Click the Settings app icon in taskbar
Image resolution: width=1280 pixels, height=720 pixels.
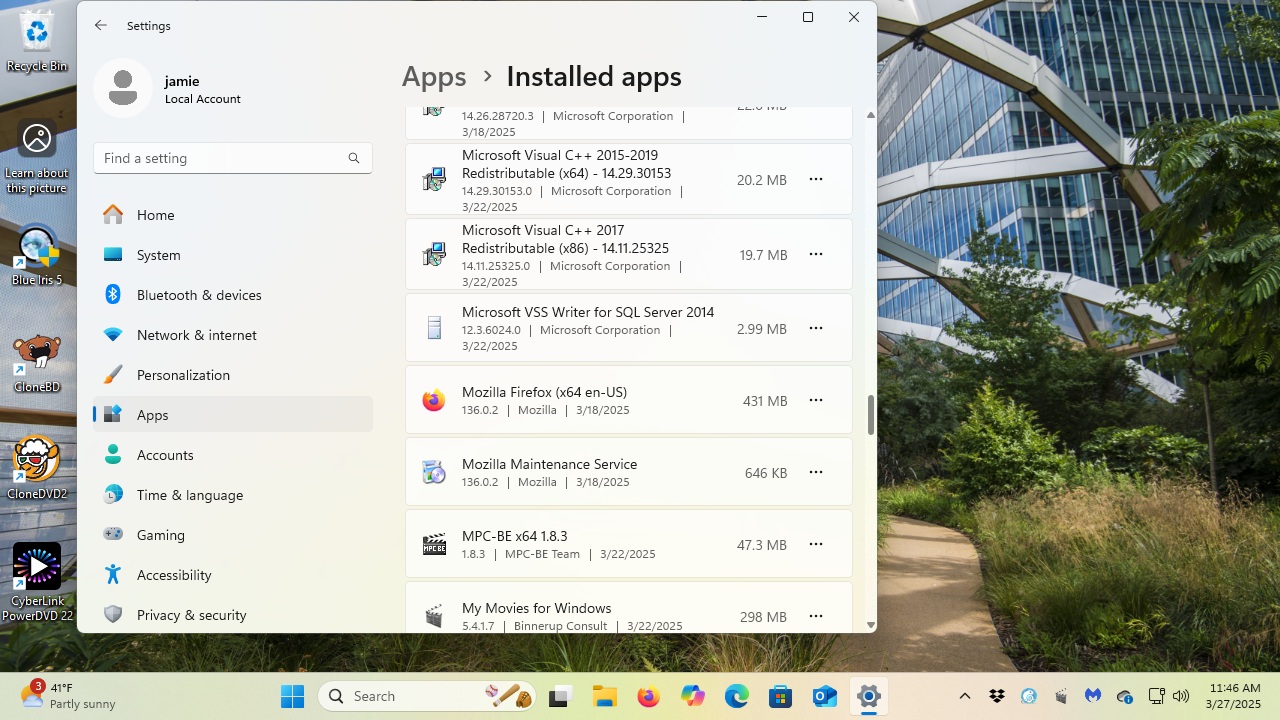click(x=868, y=696)
